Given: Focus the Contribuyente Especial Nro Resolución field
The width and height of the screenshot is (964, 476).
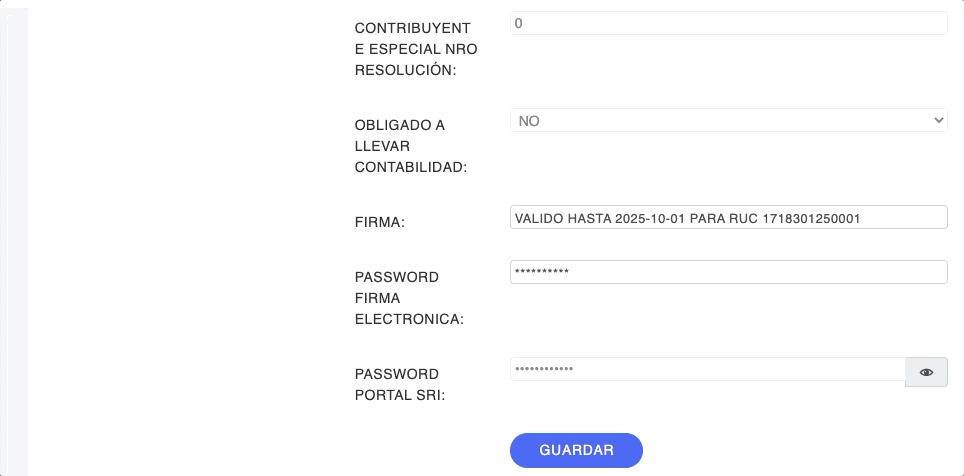Looking at the screenshot, I should click(728, 23).
